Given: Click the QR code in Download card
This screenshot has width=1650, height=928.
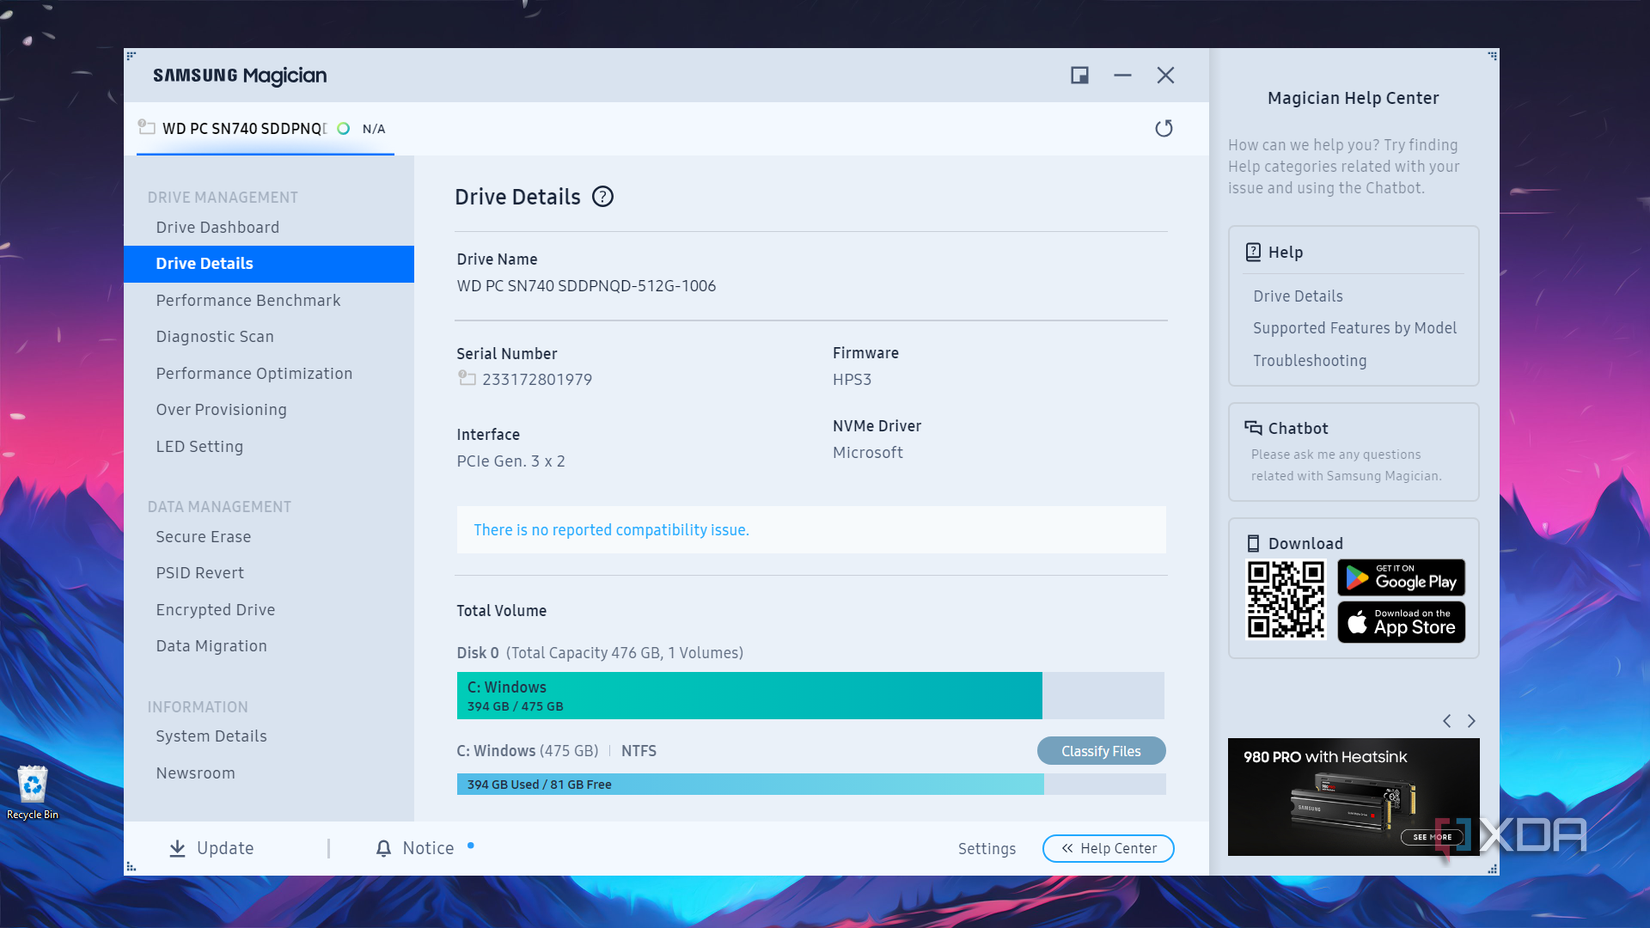Looking at the screenshot, I should [1286, 600].
